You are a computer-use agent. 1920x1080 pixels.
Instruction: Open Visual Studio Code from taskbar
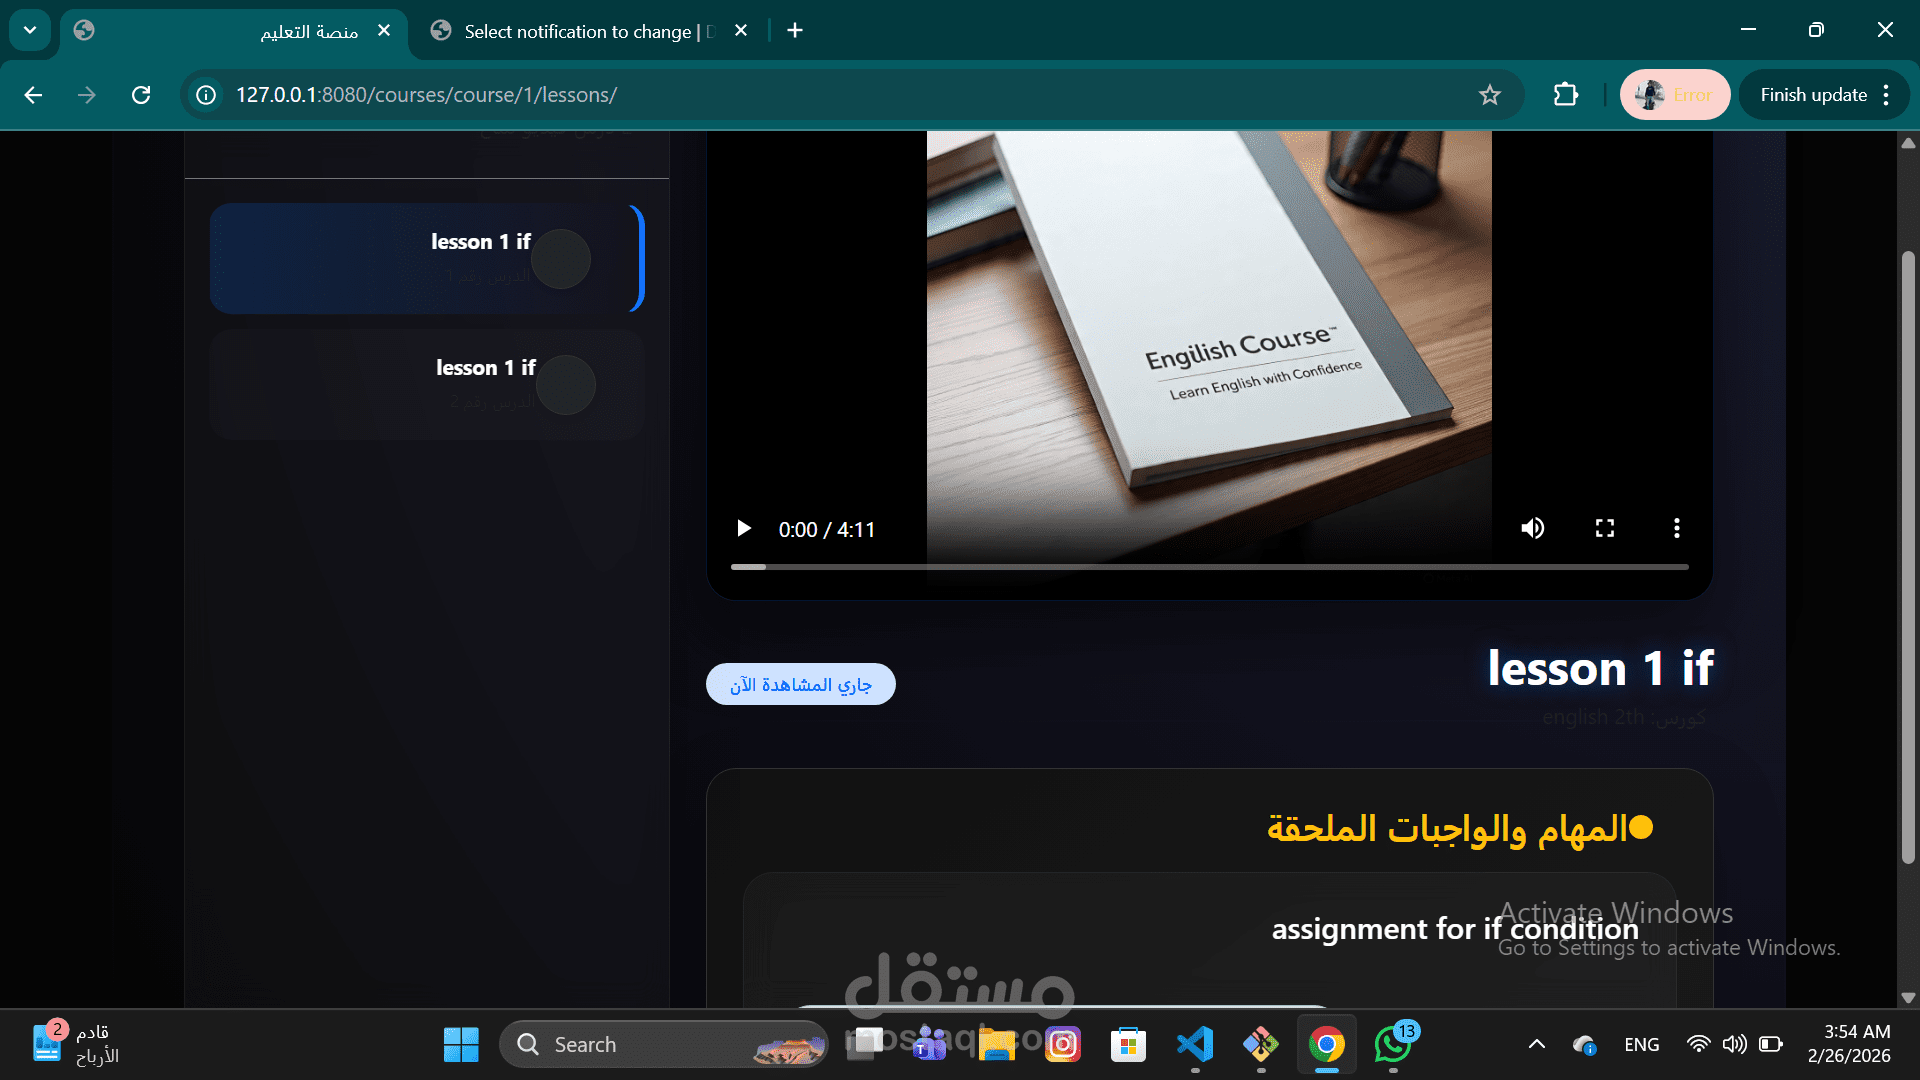(x=1195, y=1044)
